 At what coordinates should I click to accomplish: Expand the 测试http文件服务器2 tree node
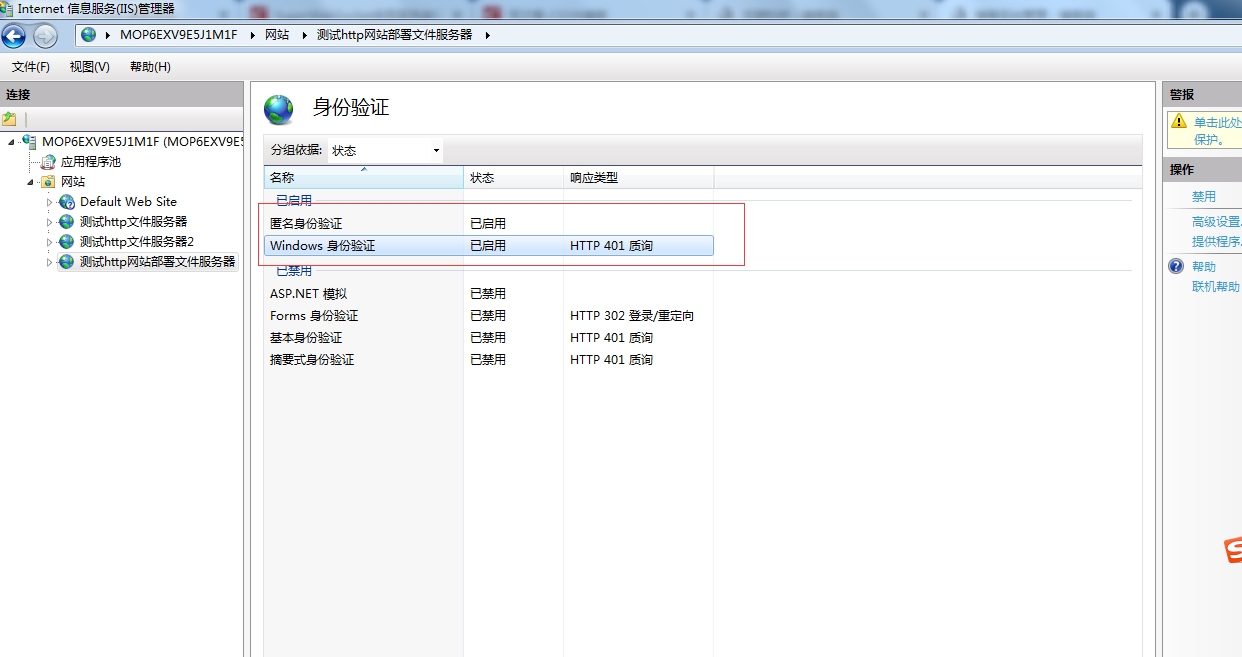[x=49, y=242]
